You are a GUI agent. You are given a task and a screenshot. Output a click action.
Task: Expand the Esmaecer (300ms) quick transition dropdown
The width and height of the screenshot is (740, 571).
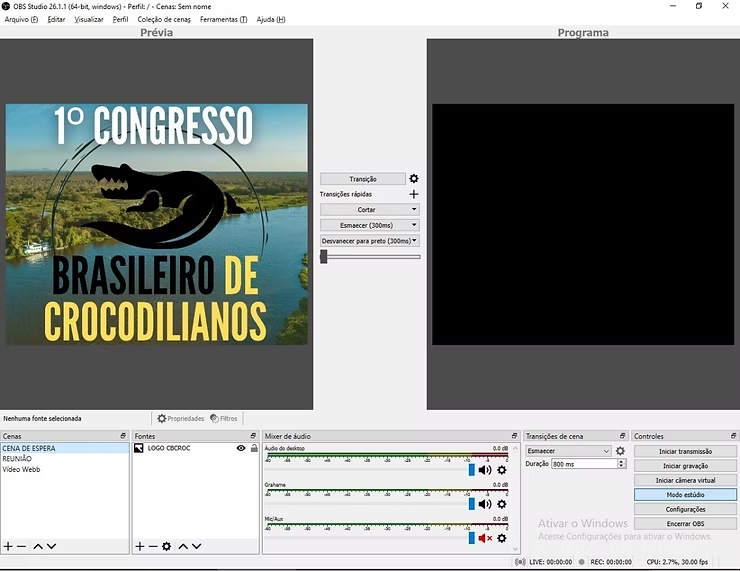click(x=414, y=225)
